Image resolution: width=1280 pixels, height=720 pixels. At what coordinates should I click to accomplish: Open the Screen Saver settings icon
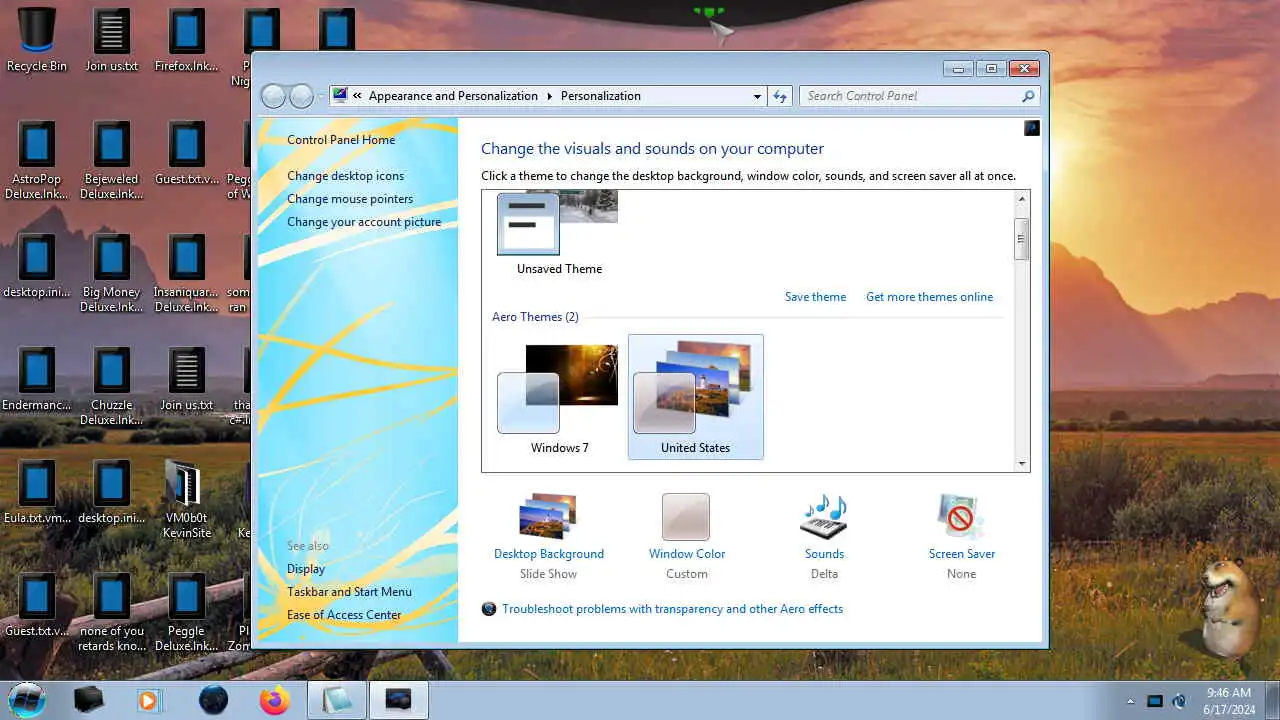(x=961, y=518)
